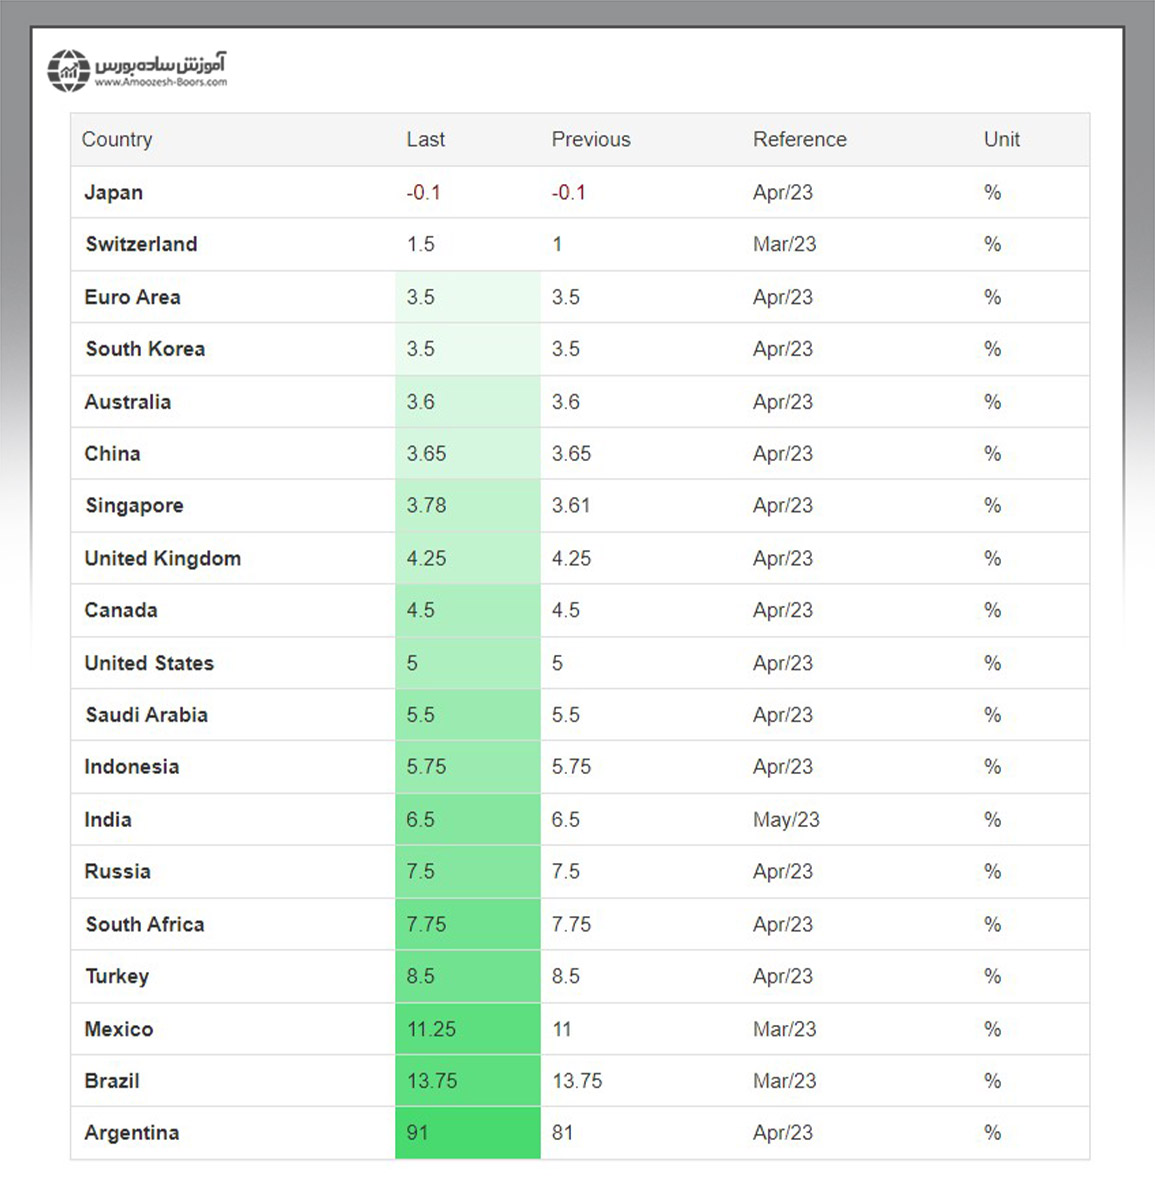Click the Reference column header
This screenshot has height=1196, width=1155.
coord(799,140)
